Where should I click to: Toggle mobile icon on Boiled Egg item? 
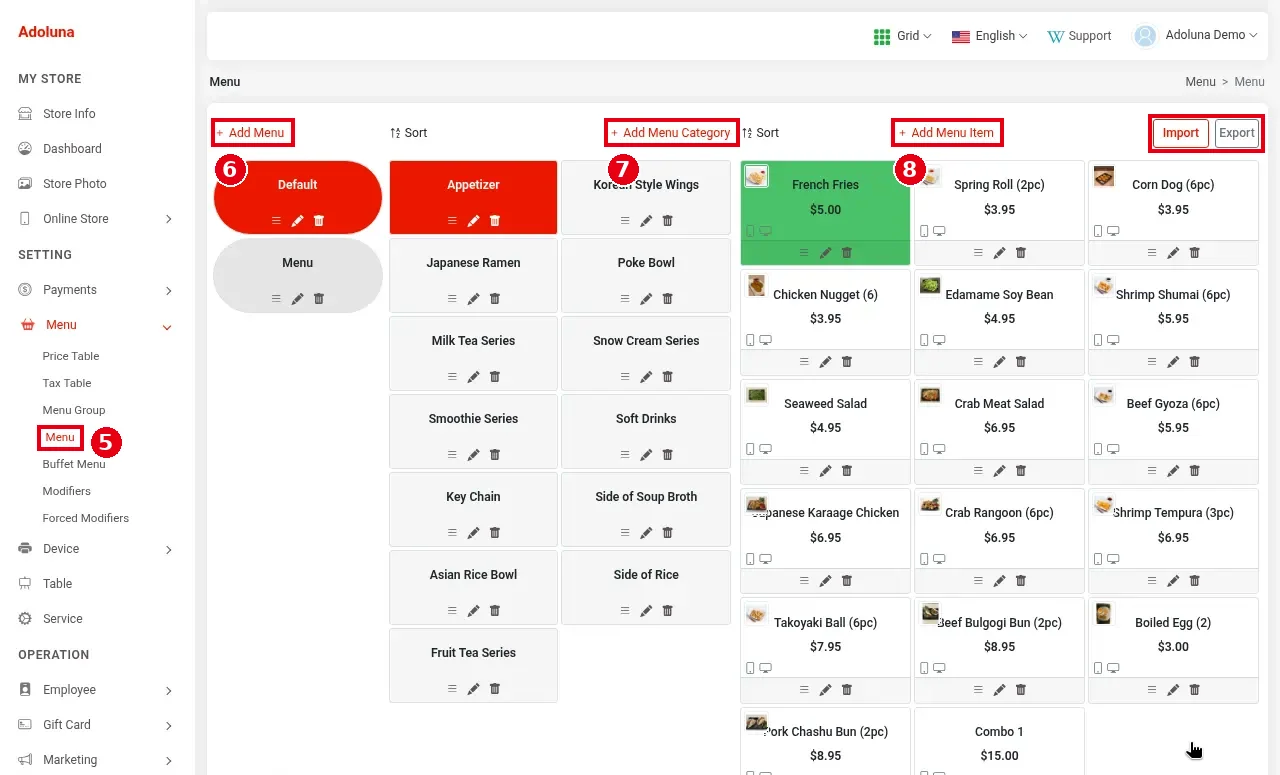pyautogui.click(x=1099, y=668)
